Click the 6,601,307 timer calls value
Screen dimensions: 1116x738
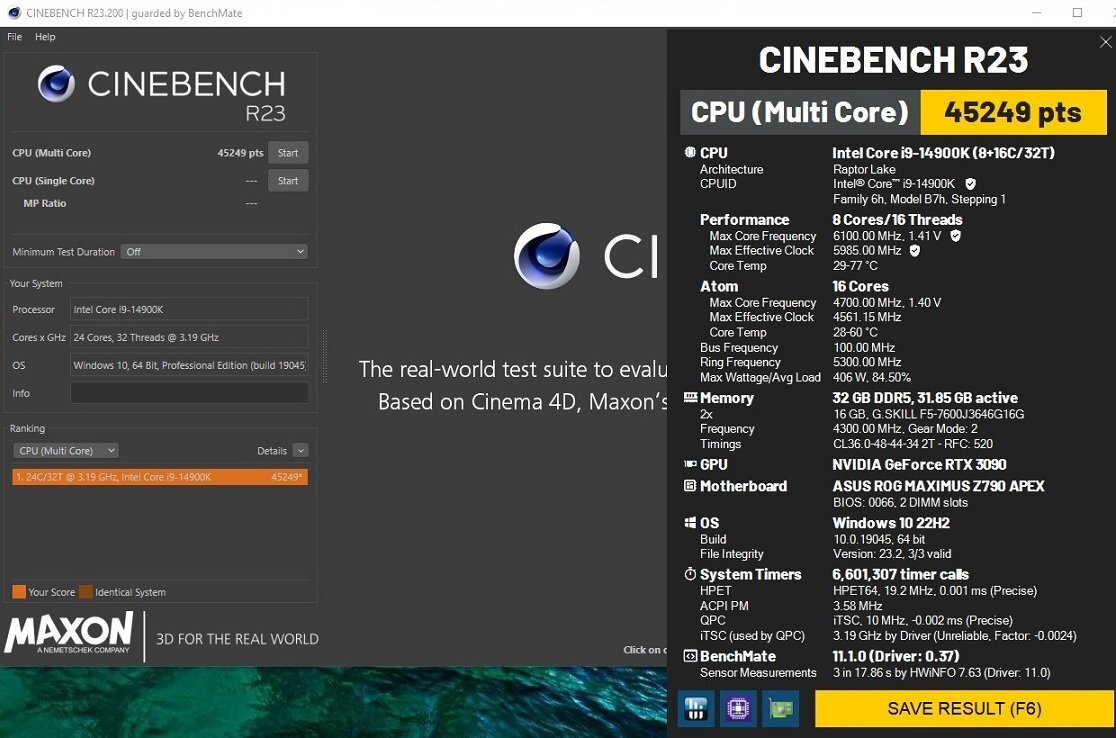click(900, 574)
